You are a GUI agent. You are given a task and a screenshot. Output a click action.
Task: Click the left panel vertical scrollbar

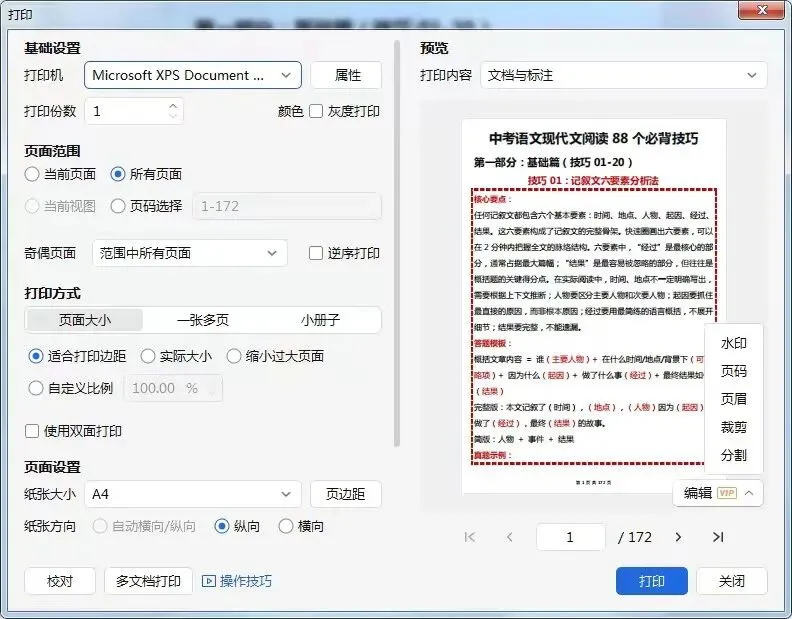click(x=397, y=243)
